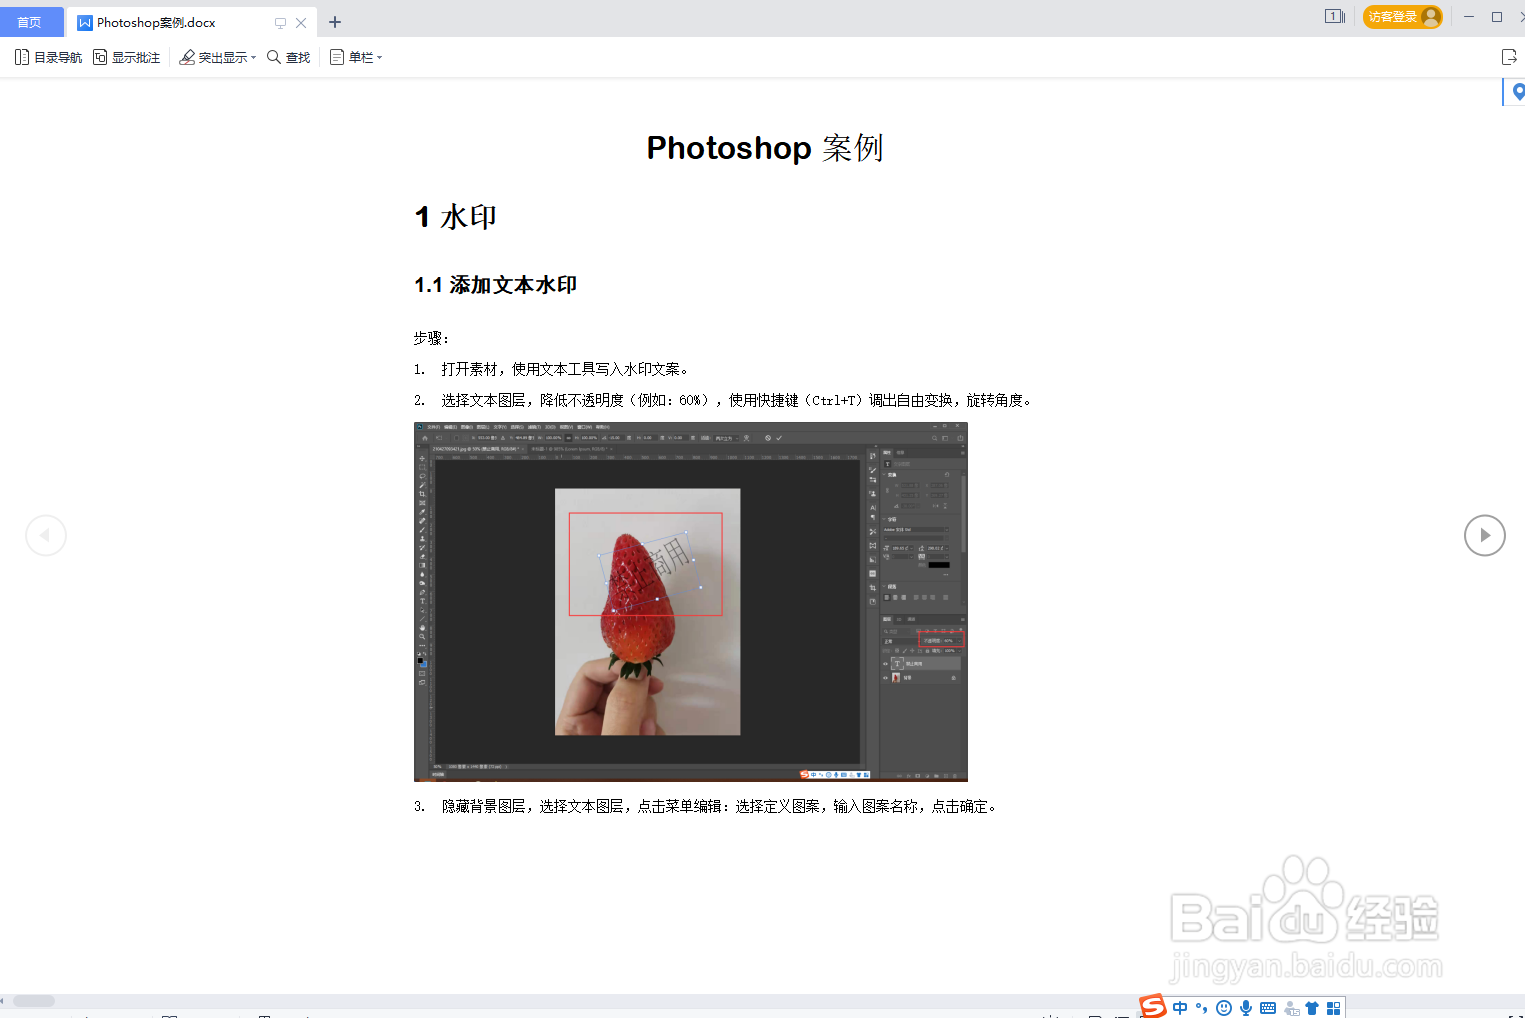Click Sogou user account icon

pyautogui.click(x=1291, y=1008)
